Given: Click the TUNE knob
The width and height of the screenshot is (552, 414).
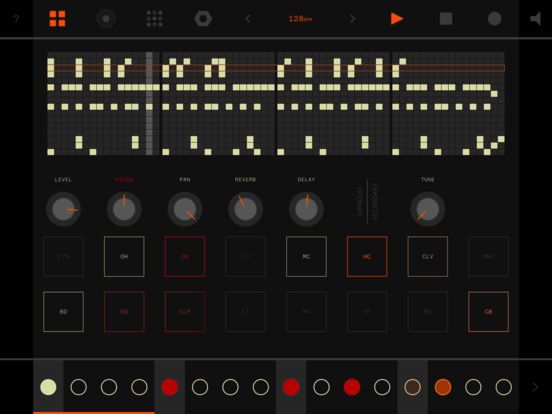Looking at the screenshot, I should click(428, 209).
